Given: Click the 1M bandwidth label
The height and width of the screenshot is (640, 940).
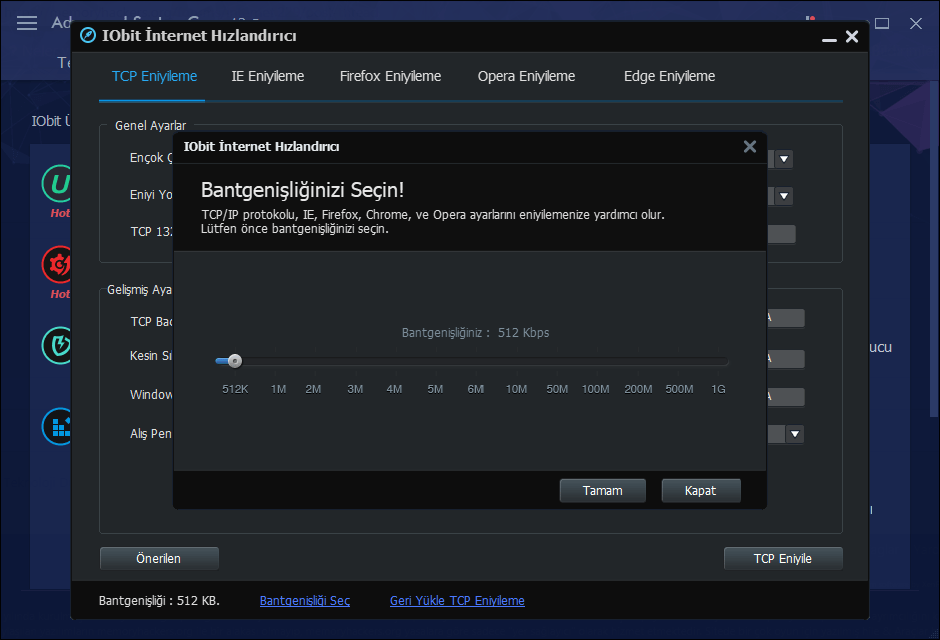Looking at the screenshot, I should click(x=278, y=390).
